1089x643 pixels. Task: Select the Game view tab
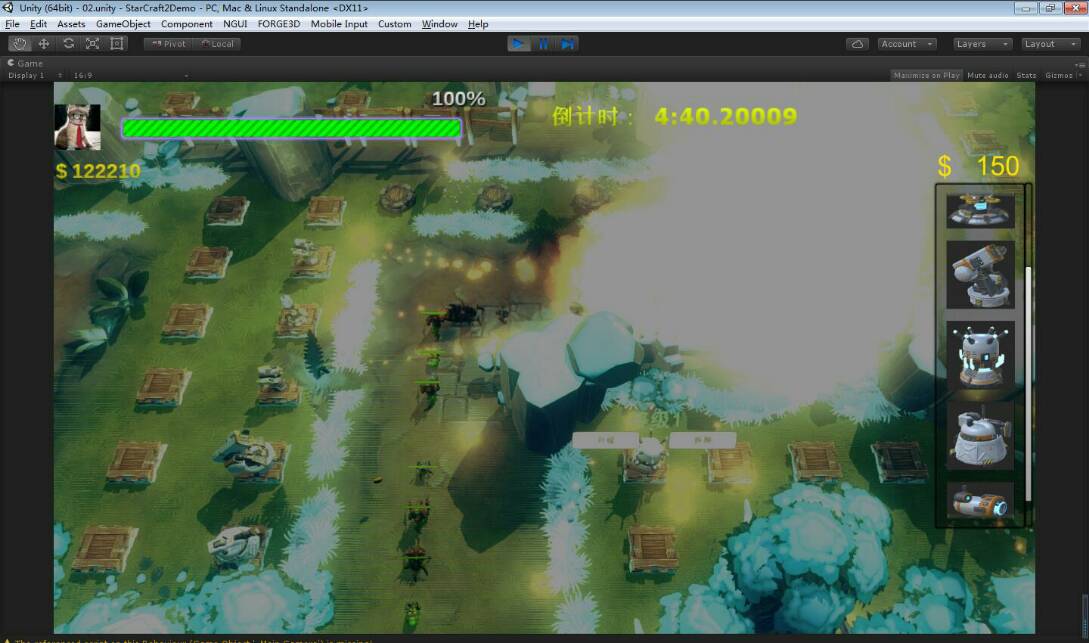[25, 63]
